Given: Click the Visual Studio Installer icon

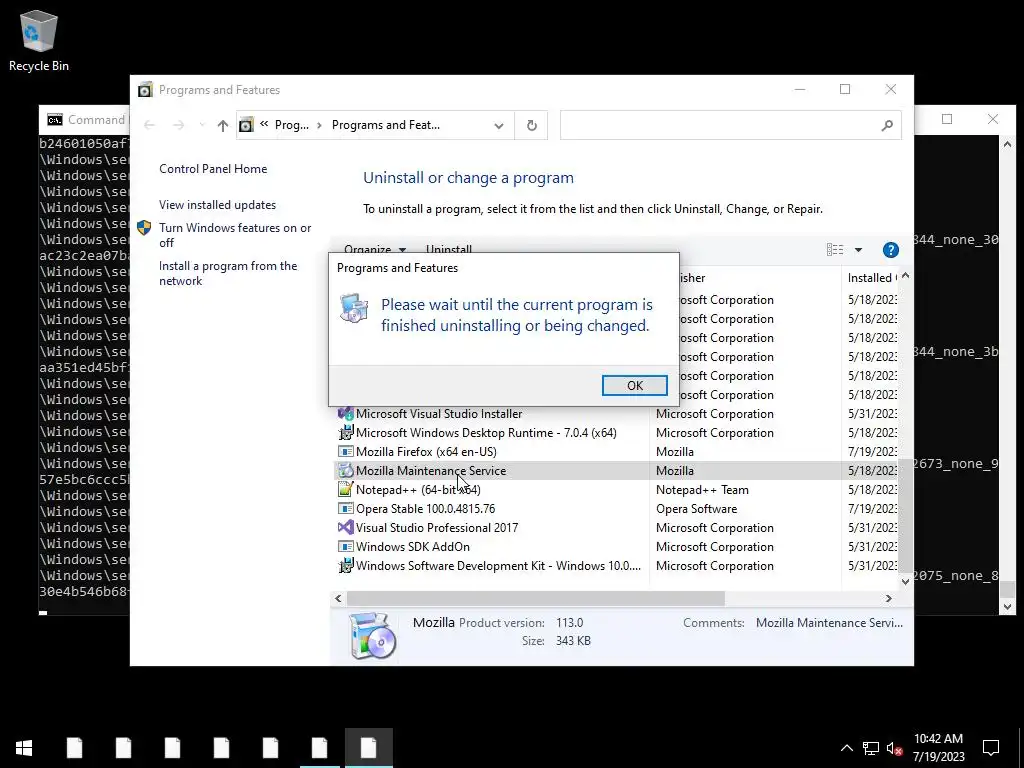Looking at the screenshot, I should click(x=345, y=414).
